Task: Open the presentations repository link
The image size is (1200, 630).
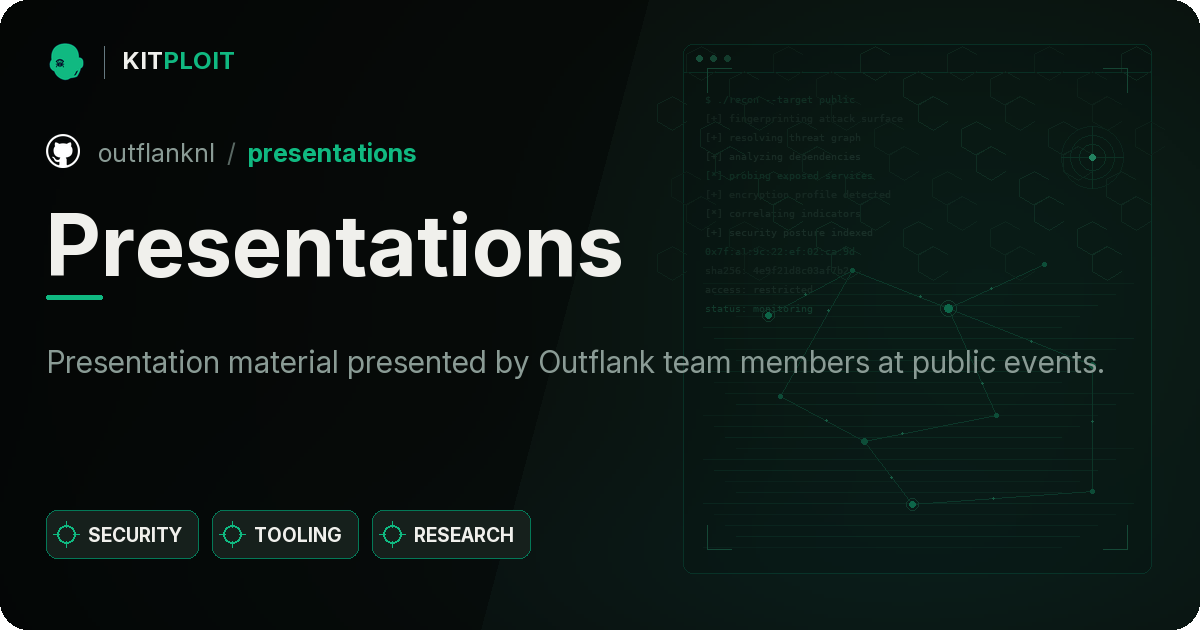Action: (x=332, y=153)
